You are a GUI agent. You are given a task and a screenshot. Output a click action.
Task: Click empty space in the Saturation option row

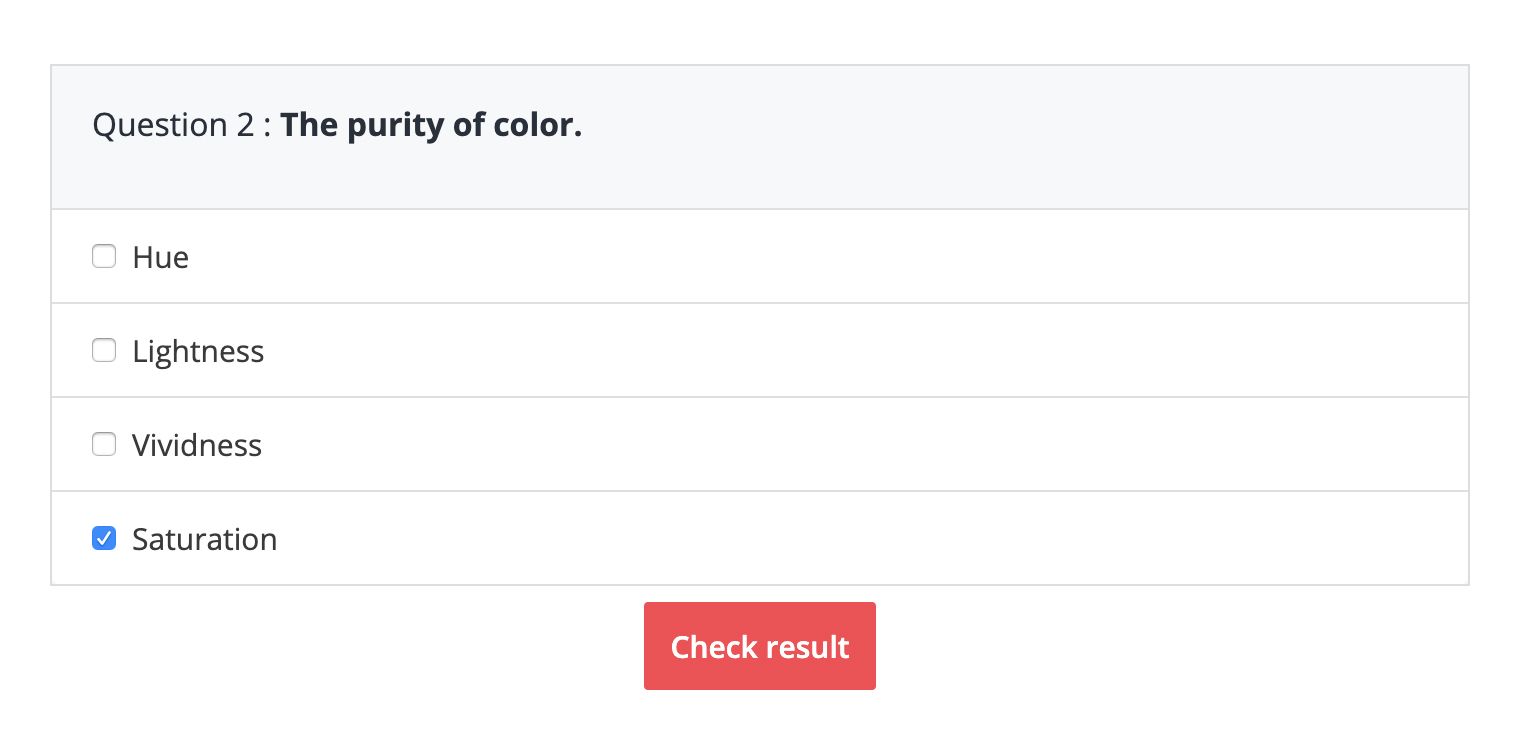coord(800,539)
